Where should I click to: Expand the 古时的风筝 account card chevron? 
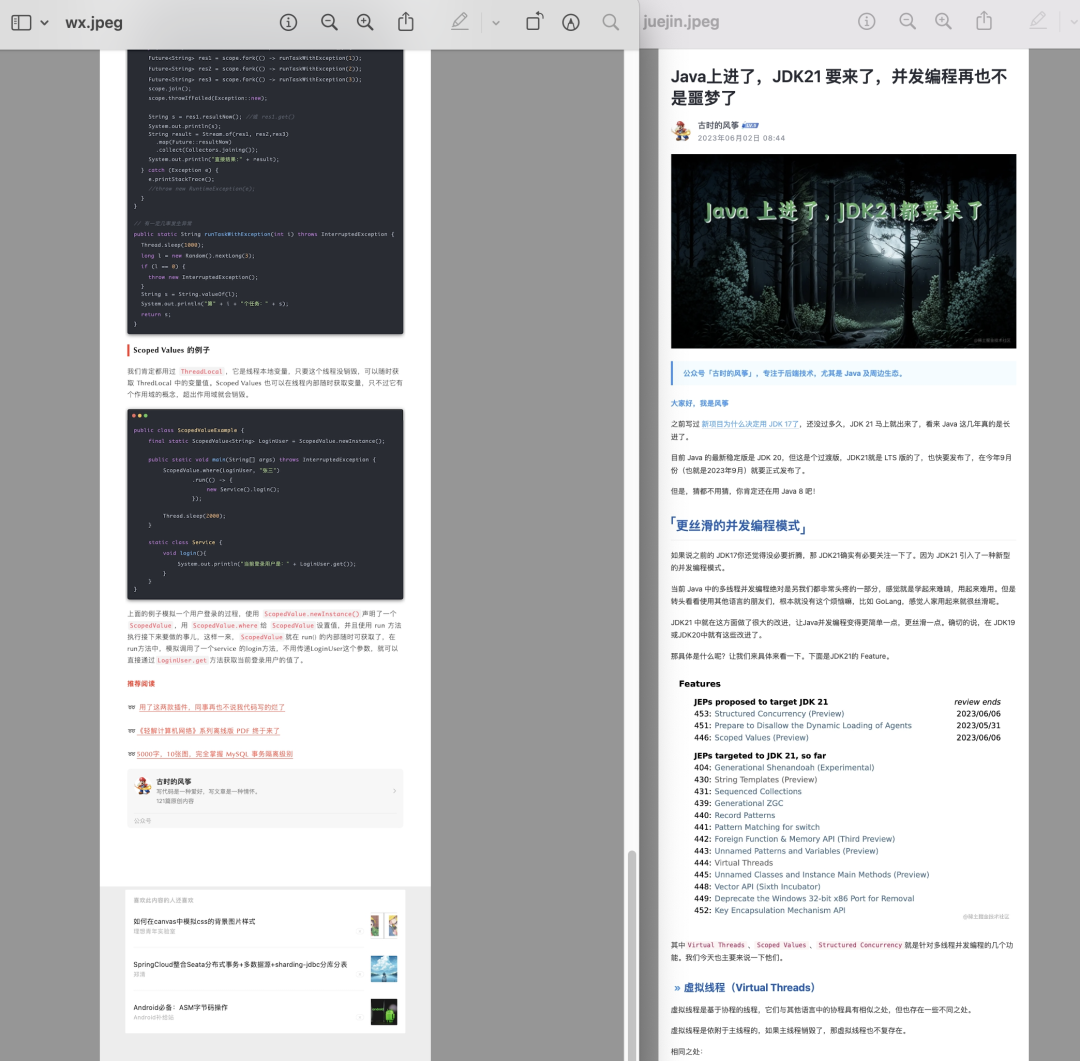point(394,791)
